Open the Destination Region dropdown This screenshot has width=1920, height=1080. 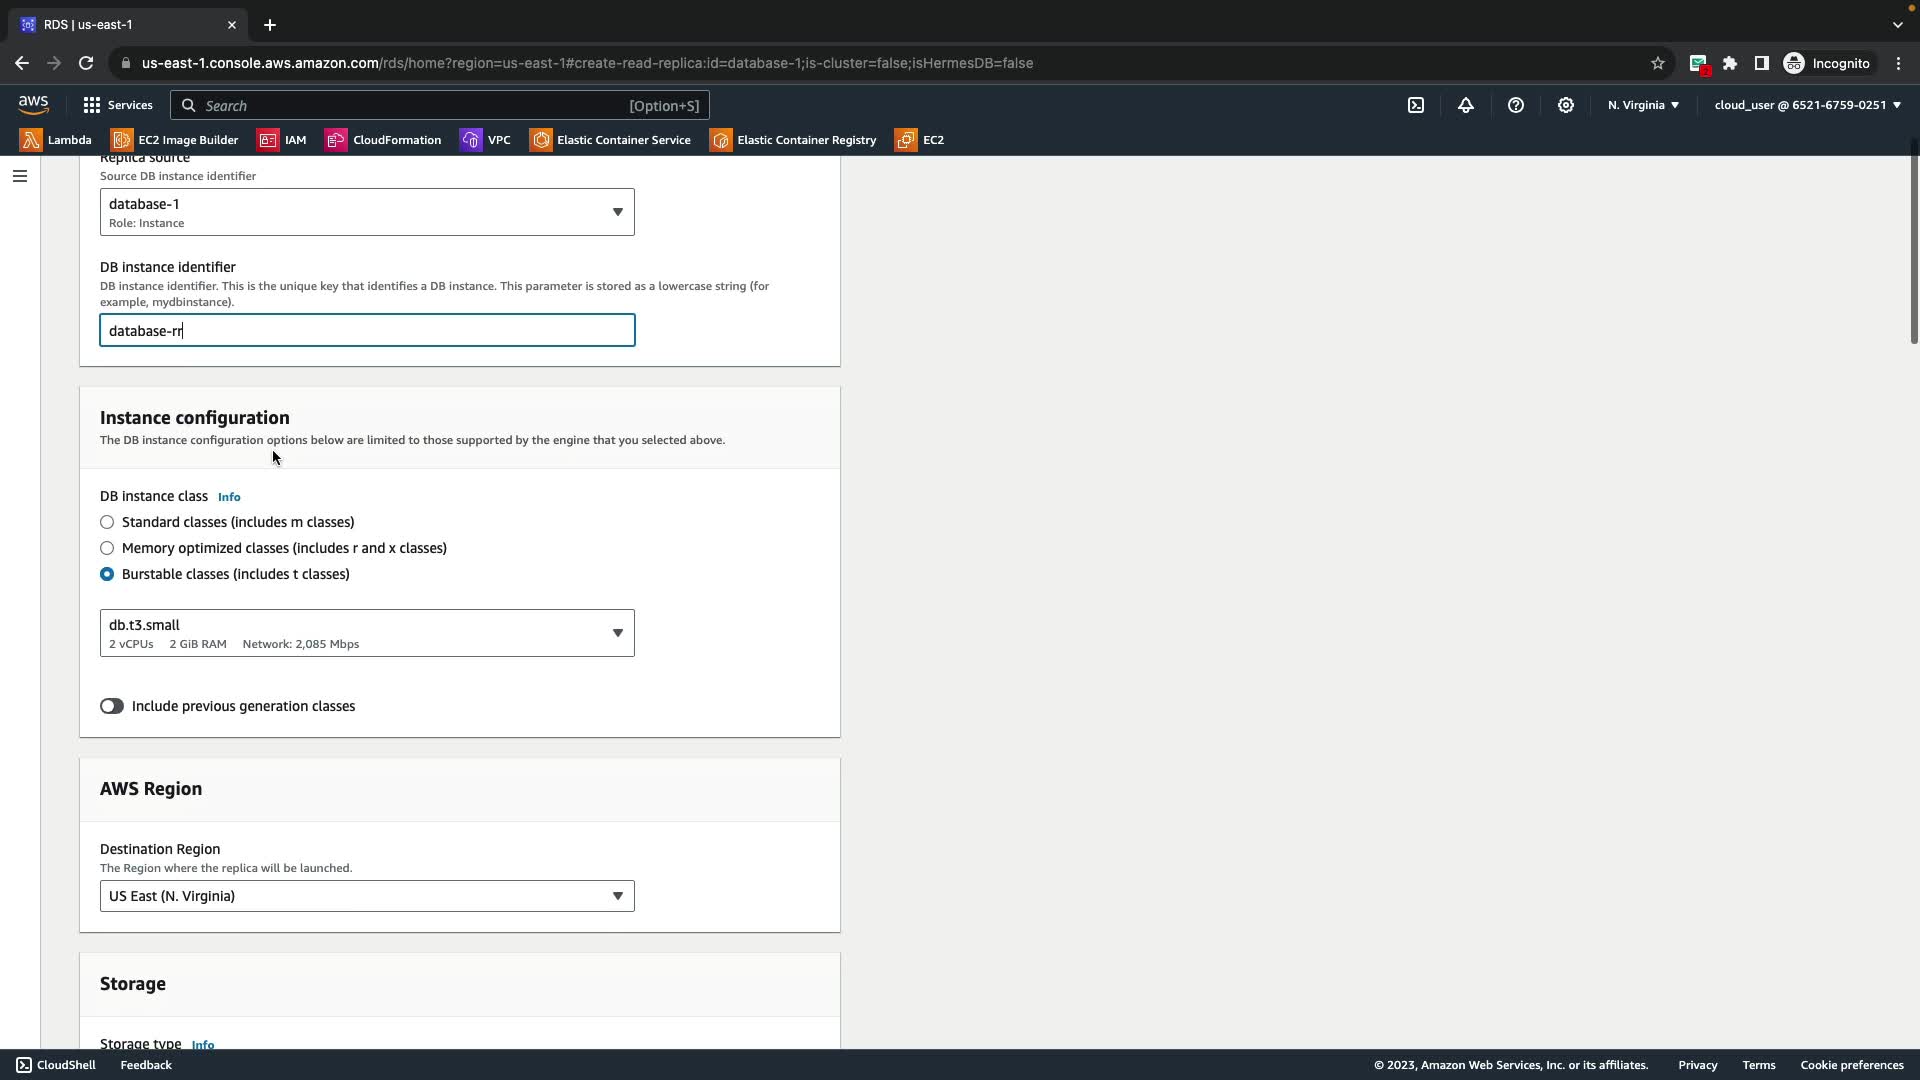(x=367, y=896)
